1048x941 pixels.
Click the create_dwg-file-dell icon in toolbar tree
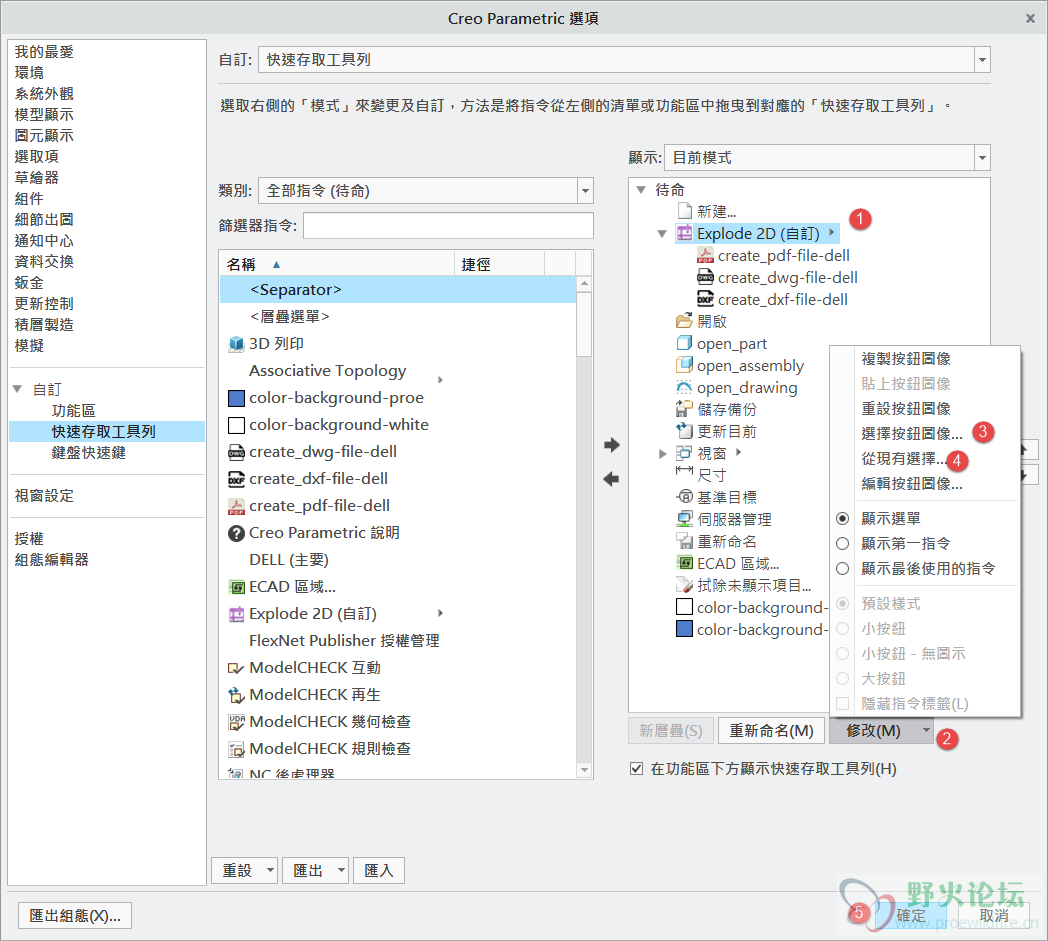(705, 277)
